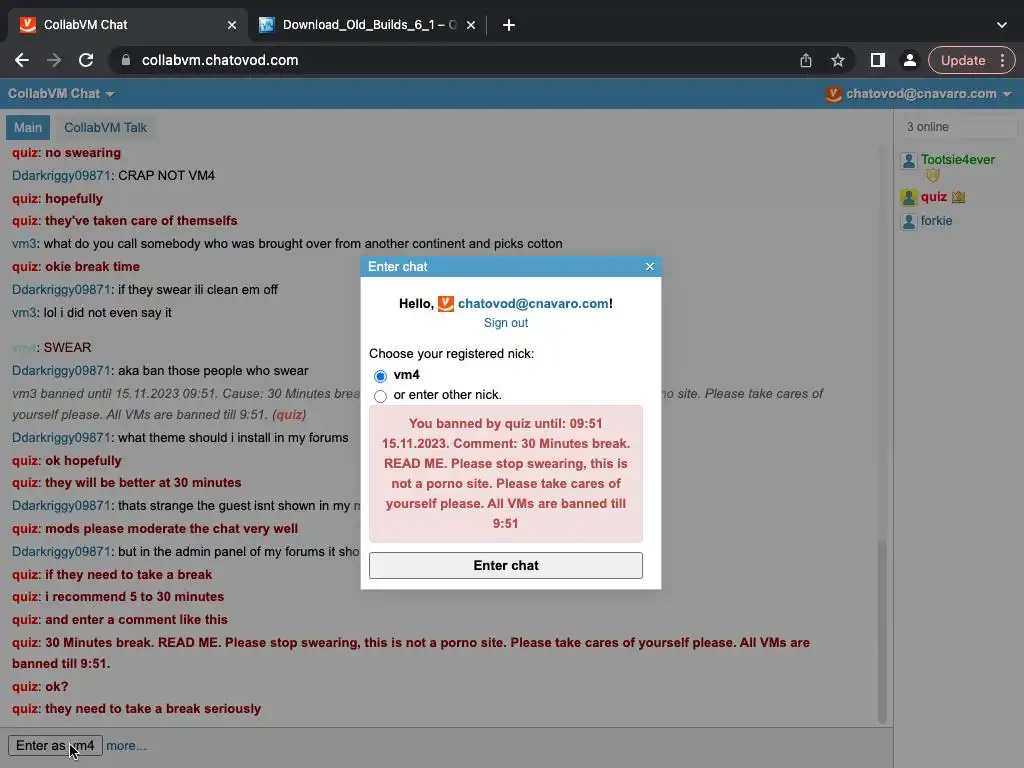Click the Chatovod logo in header account

(x=833, y=94)
